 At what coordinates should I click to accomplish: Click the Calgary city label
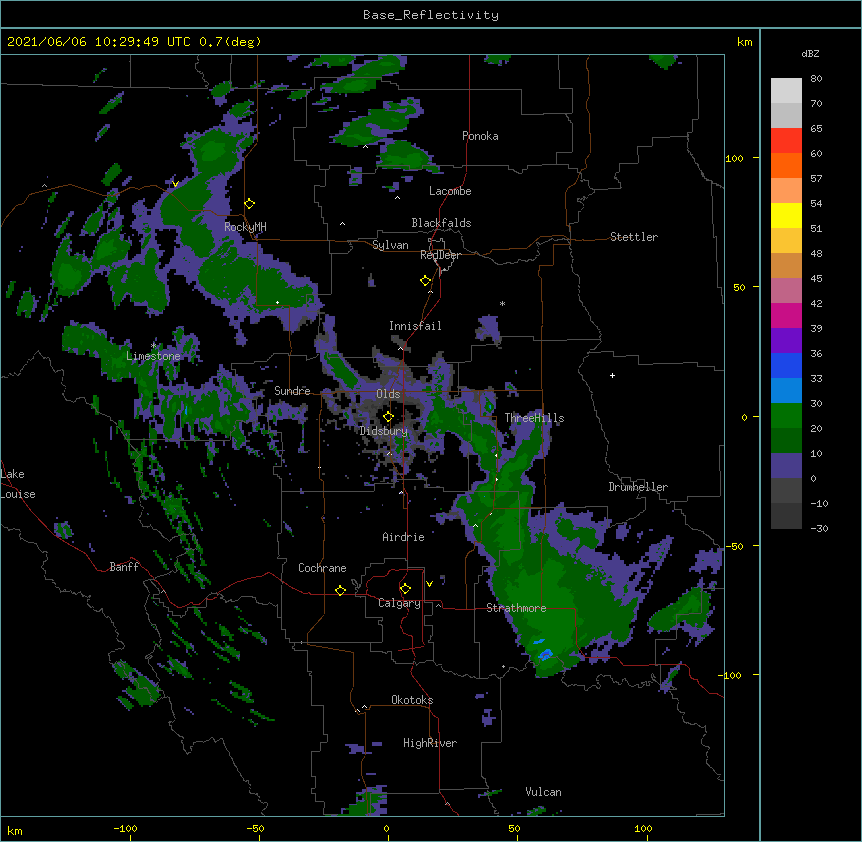point(399,603)
